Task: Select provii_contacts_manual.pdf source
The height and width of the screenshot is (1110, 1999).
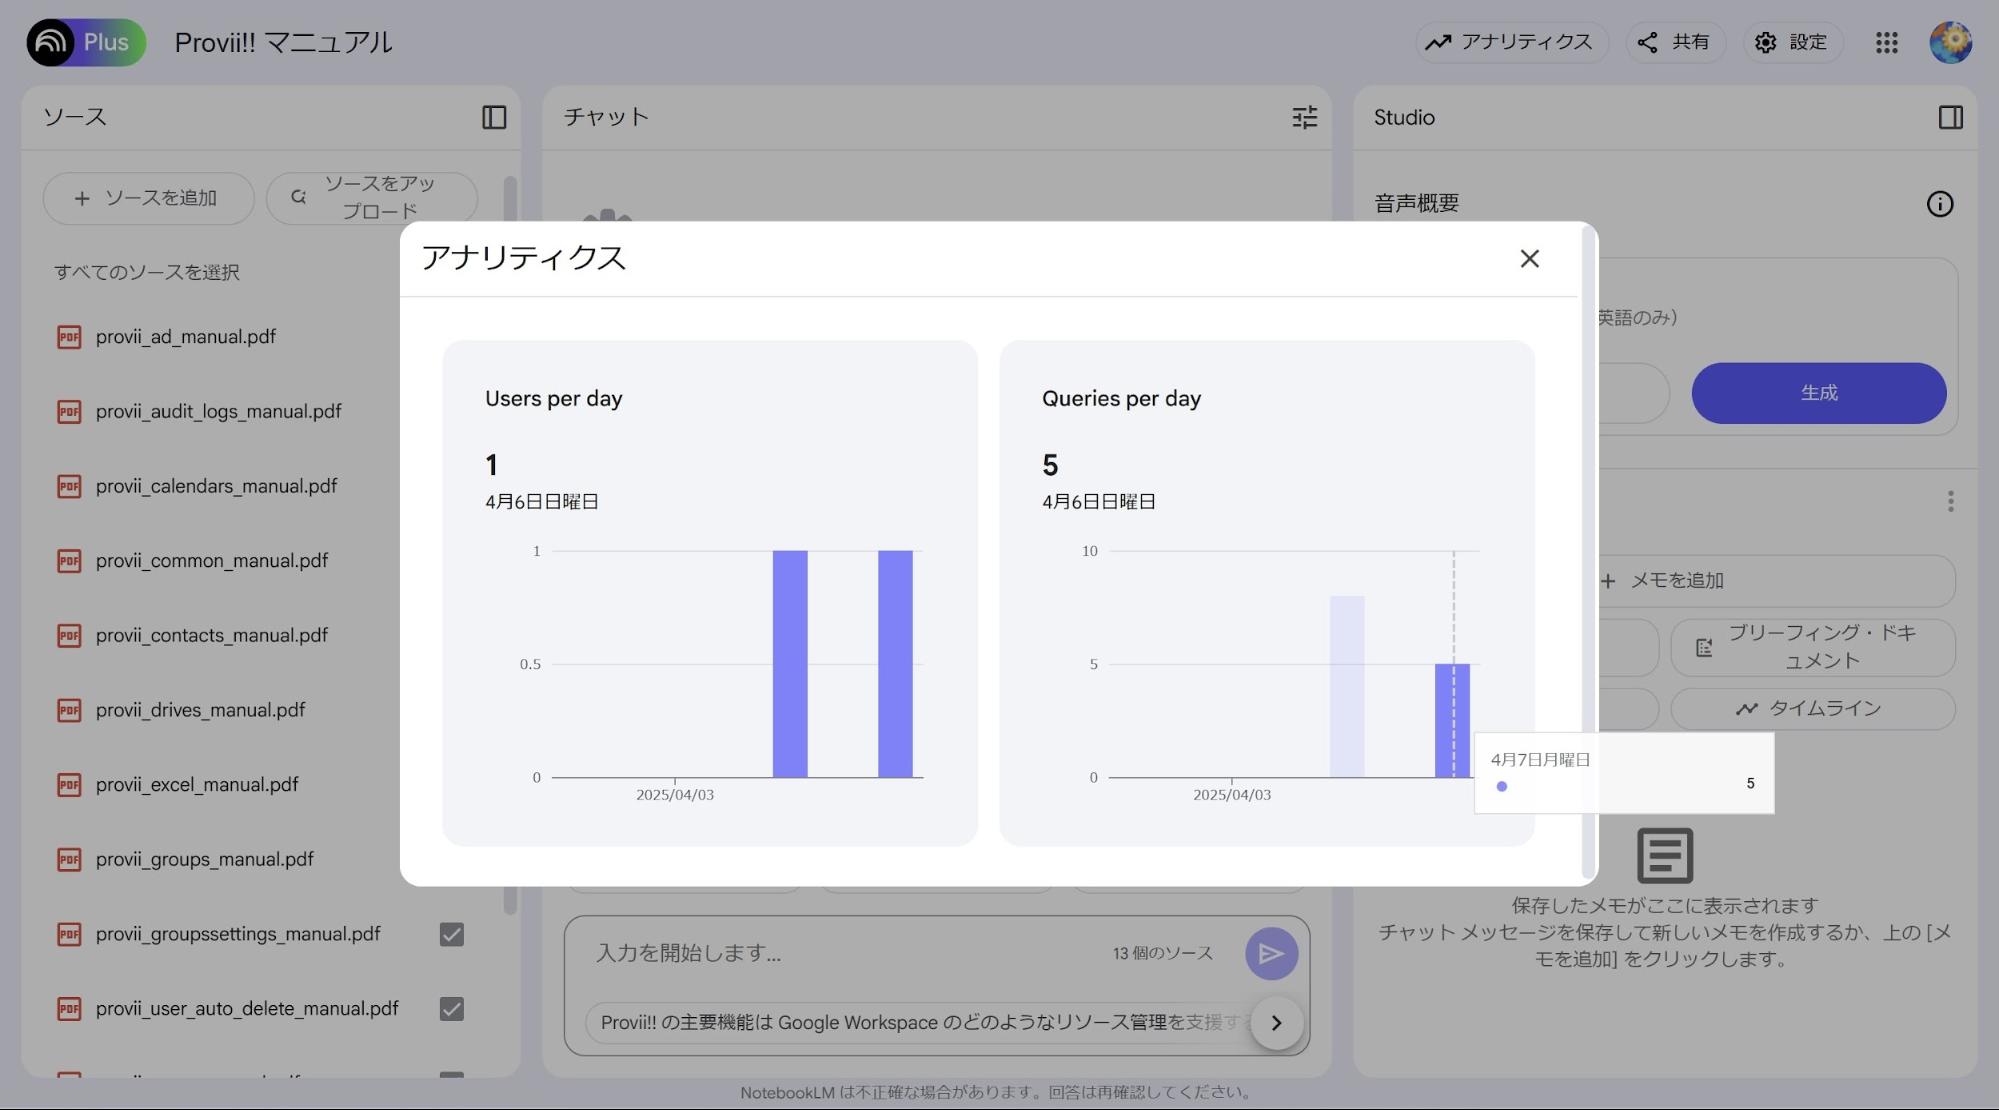Action: (212, 635)
